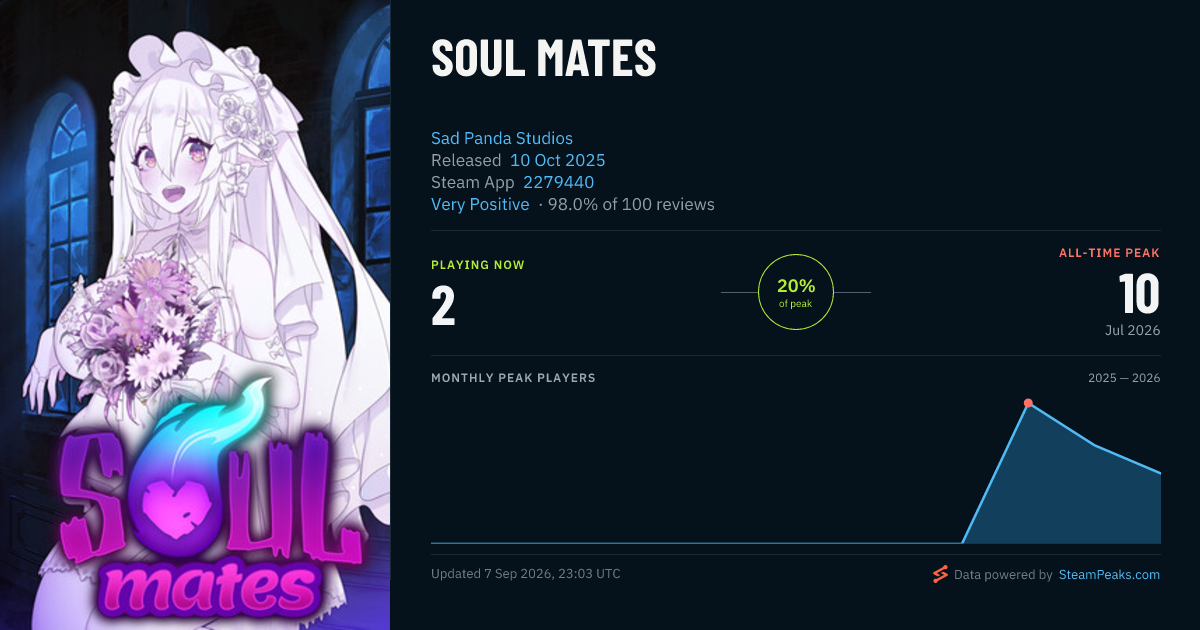Click the 2025 — 2026 chart range label
The height and width of the screenshot is (630, 1200).
[x=1124, y=378]
